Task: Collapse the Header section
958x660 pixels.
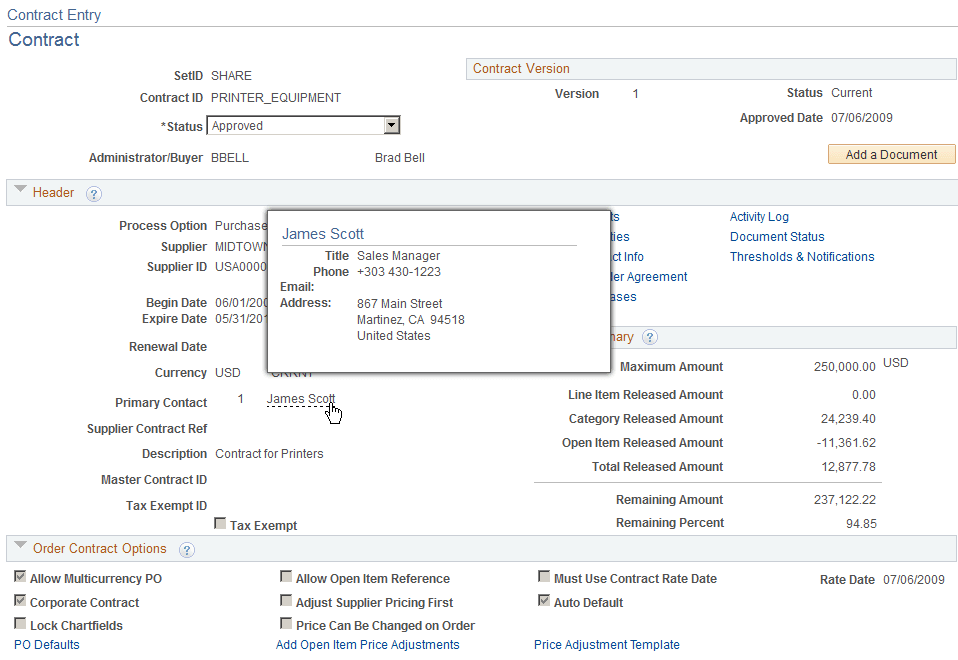Action: pyautogui.click(x=20, y=192)
